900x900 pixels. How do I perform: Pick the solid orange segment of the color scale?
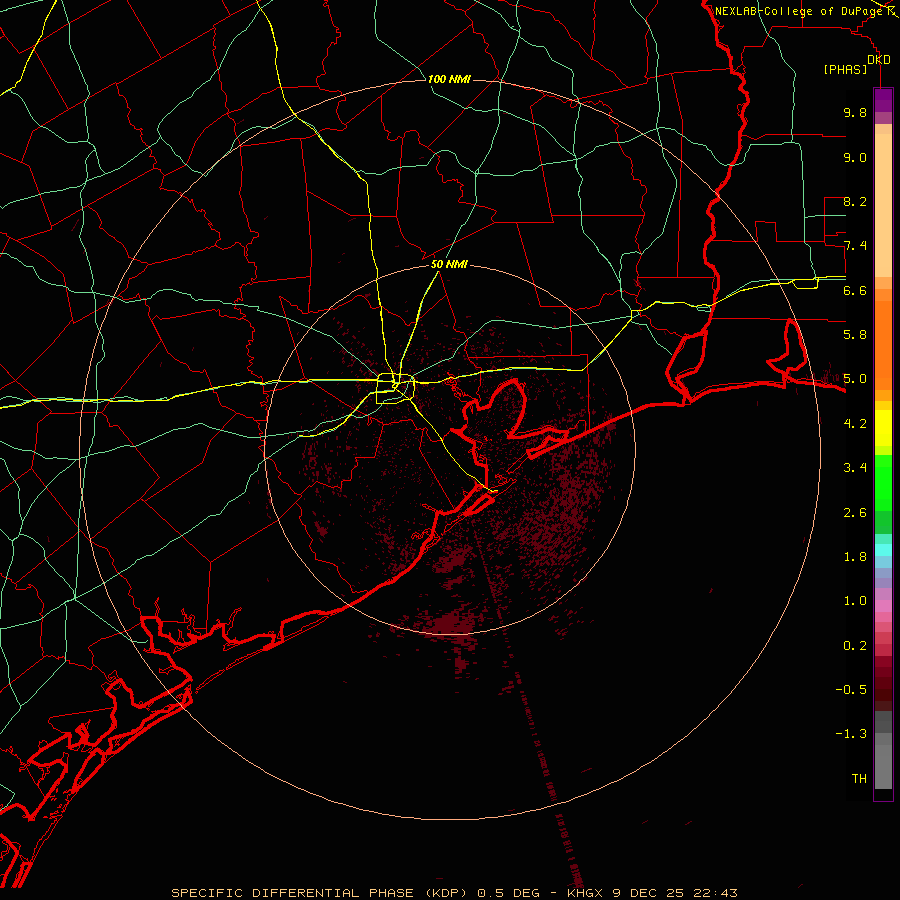tap(883, 344)
